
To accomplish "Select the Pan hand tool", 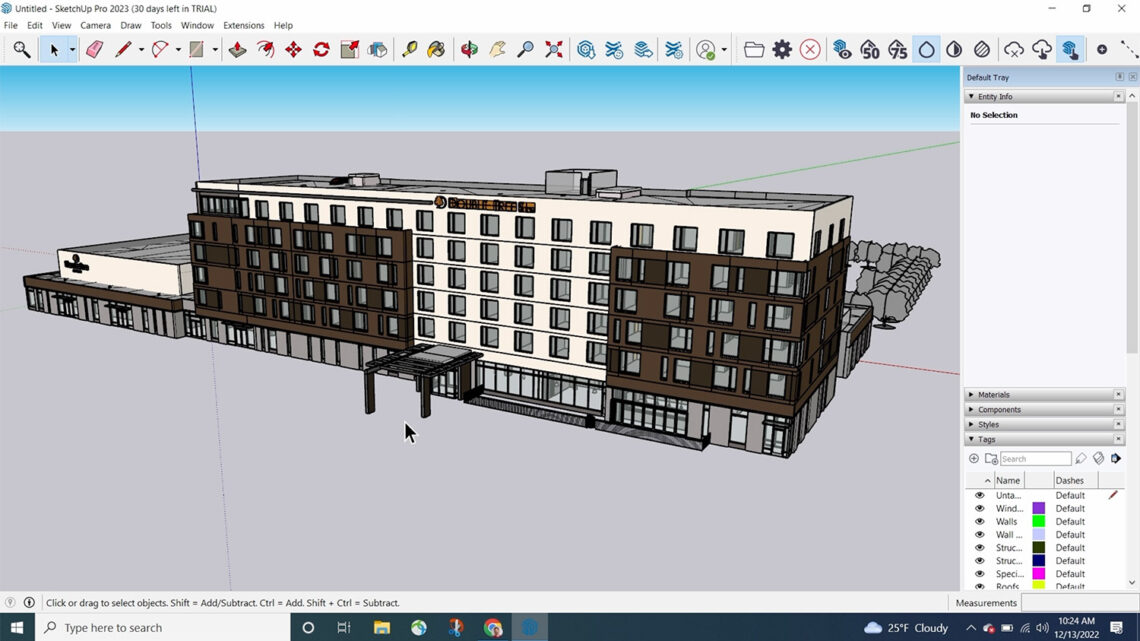I will click(x=495, y=49).
